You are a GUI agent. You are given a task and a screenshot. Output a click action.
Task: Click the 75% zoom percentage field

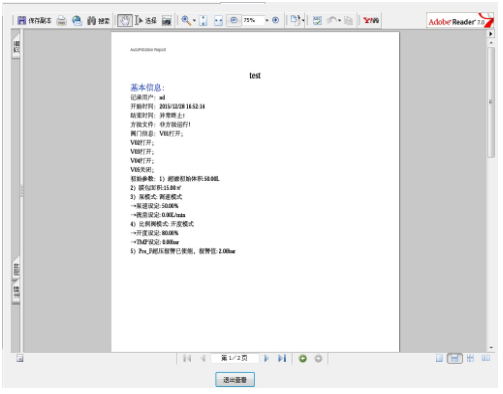click(x=253, y=20)
